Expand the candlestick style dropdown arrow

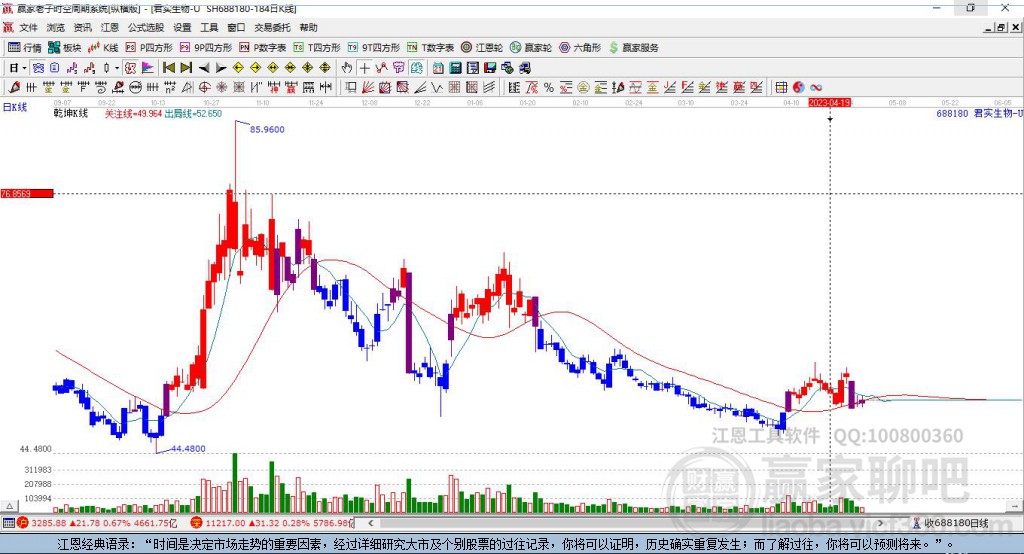[x=117, y=68]
